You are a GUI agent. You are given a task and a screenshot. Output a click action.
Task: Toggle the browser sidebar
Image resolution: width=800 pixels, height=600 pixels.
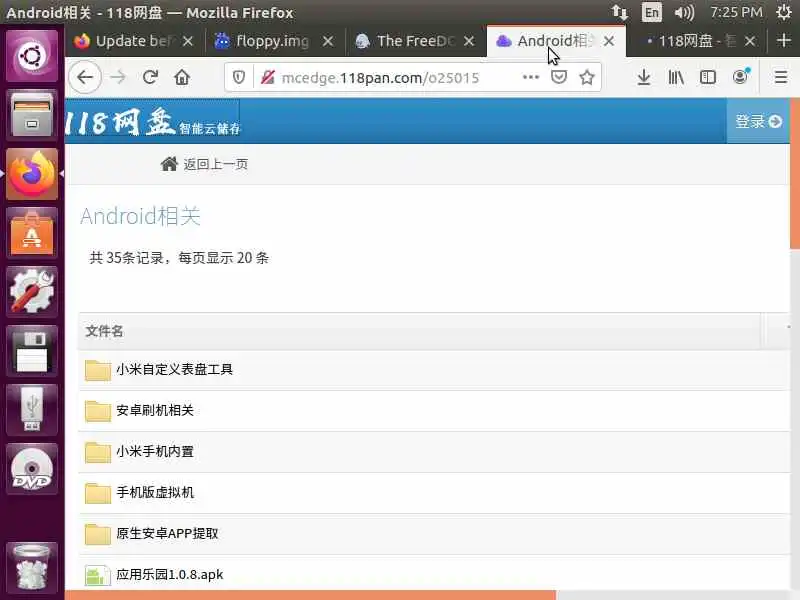(708, 78)
